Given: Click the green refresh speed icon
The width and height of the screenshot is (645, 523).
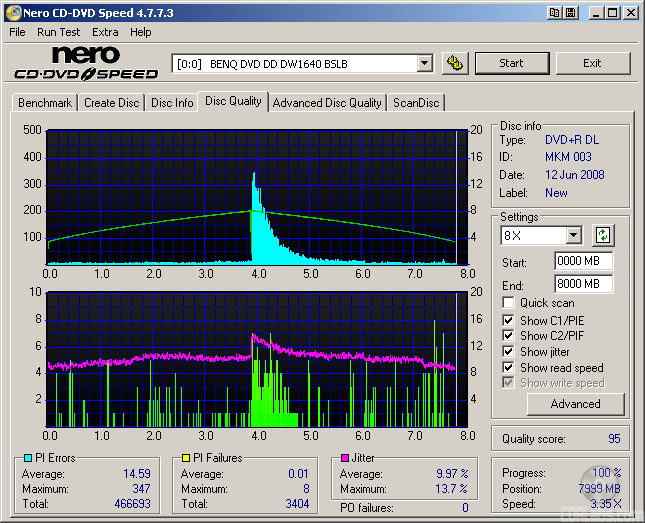Looking at the screenshot, I should [603, 236].
